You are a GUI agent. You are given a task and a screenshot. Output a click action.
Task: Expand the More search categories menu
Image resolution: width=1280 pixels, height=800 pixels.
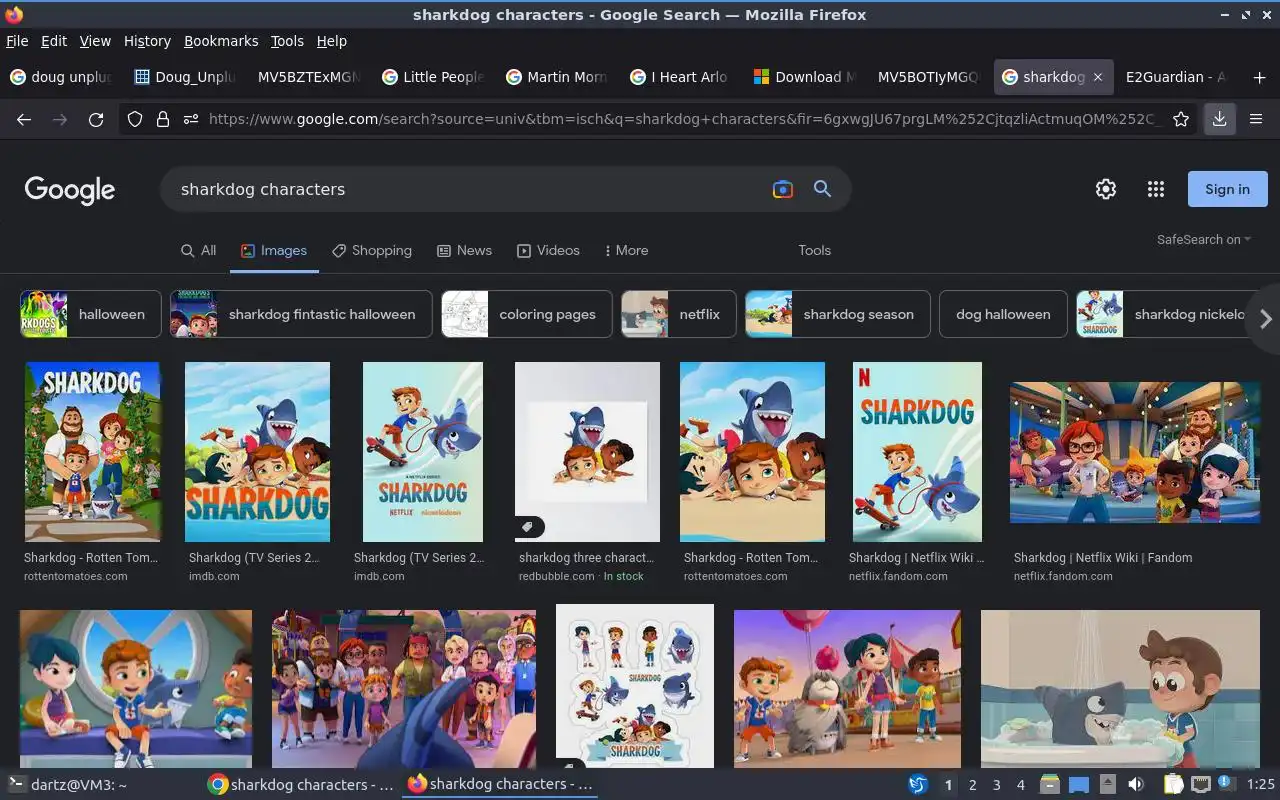pos(626,251)
